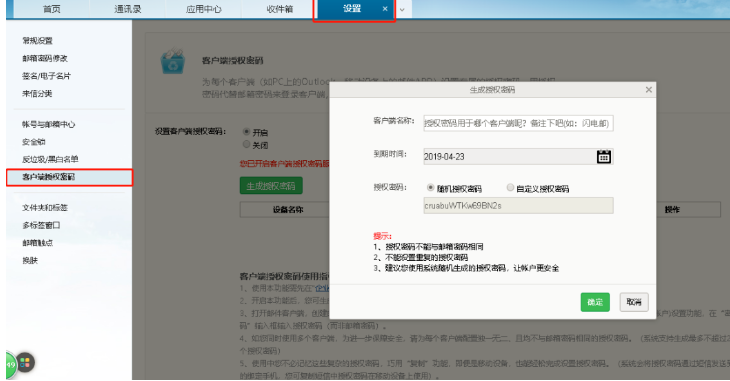Select 签名/电子名片 in the sidebar
The height and width of the screenshot is (381, 730).
pos(46,76)
